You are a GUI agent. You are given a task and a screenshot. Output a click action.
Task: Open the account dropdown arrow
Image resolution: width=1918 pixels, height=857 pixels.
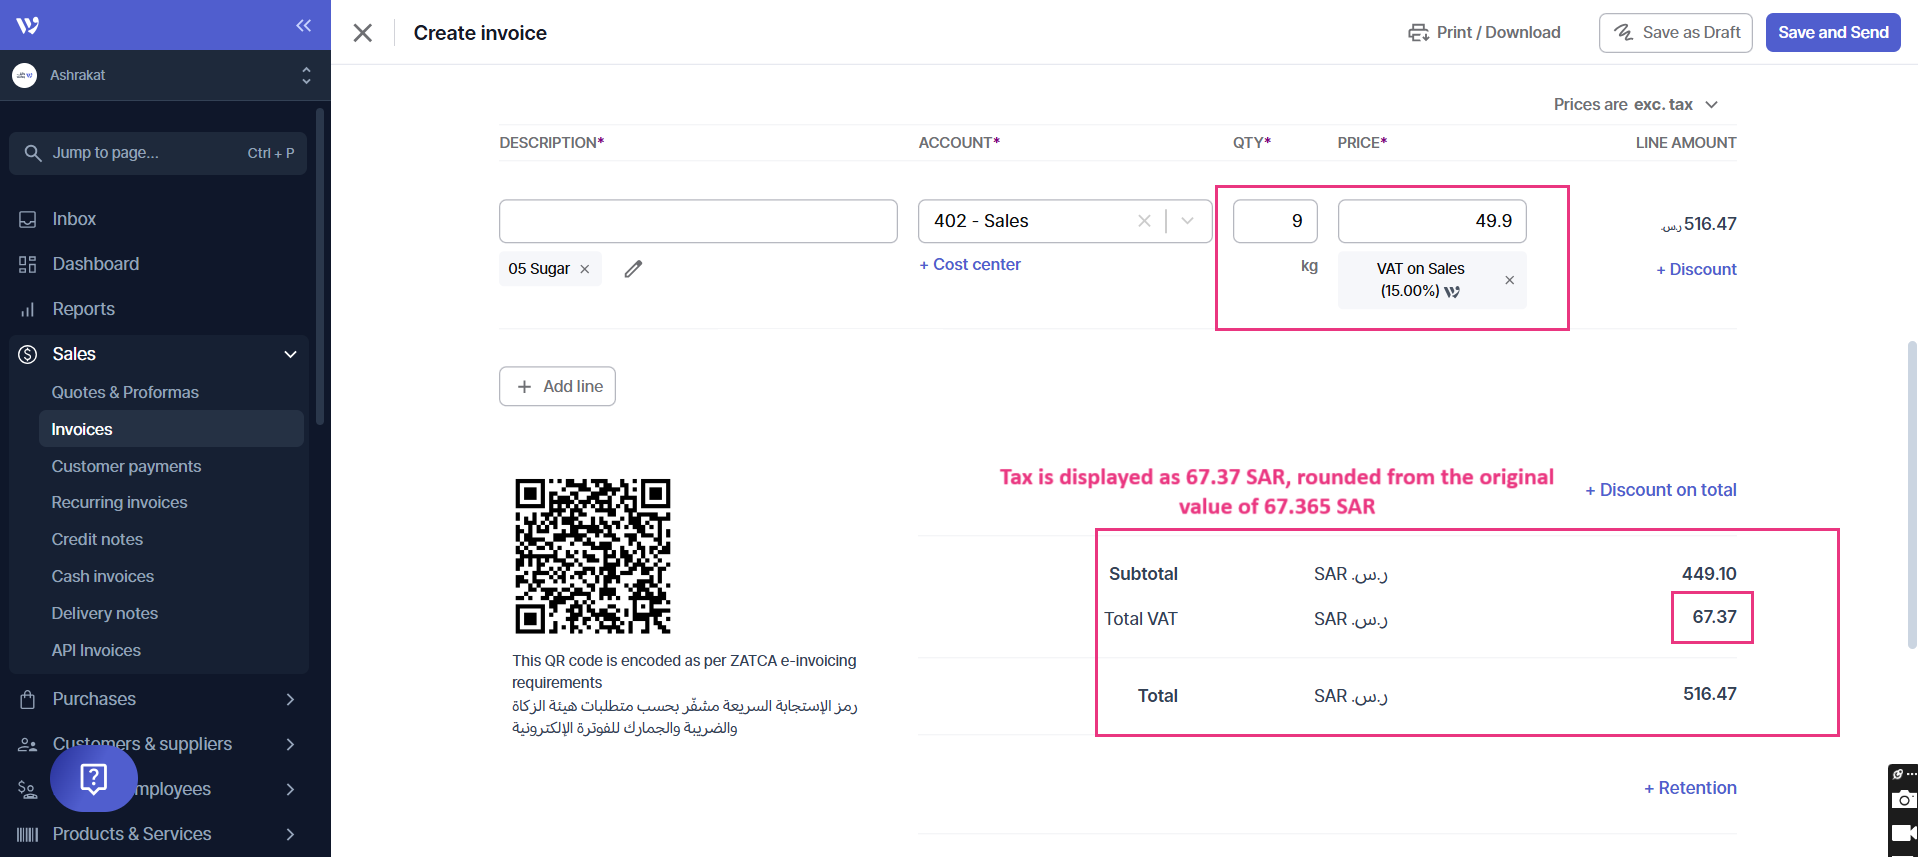pyautogui.click(x=1188, y=221)
